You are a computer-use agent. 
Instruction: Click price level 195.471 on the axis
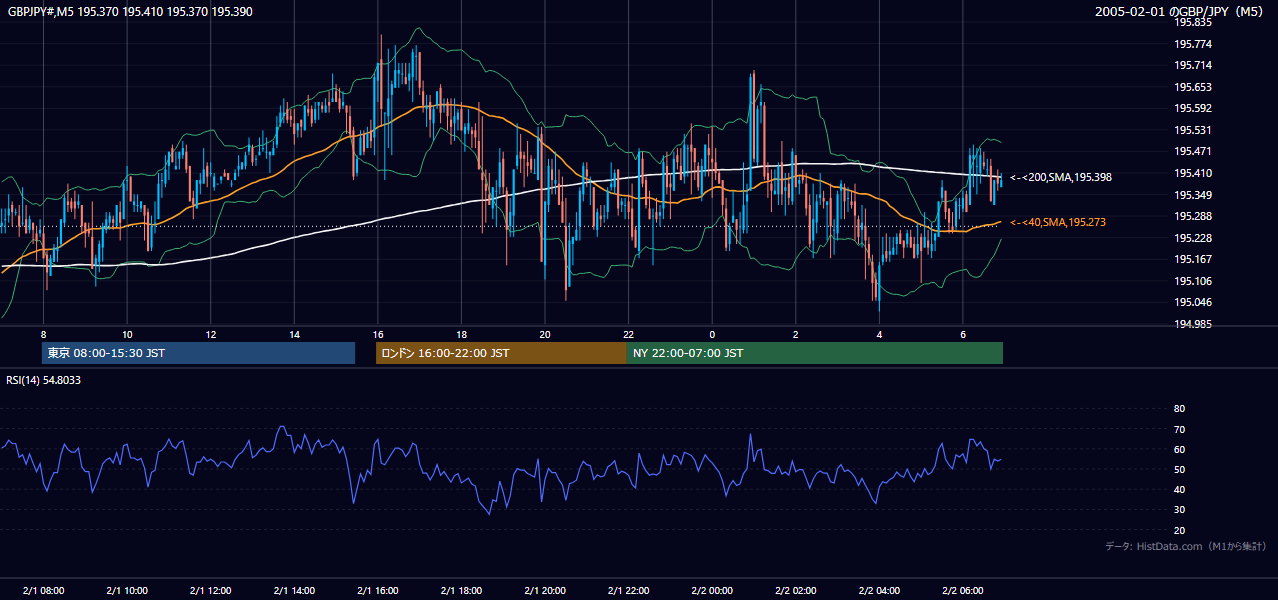click(x=1193, y=151)
